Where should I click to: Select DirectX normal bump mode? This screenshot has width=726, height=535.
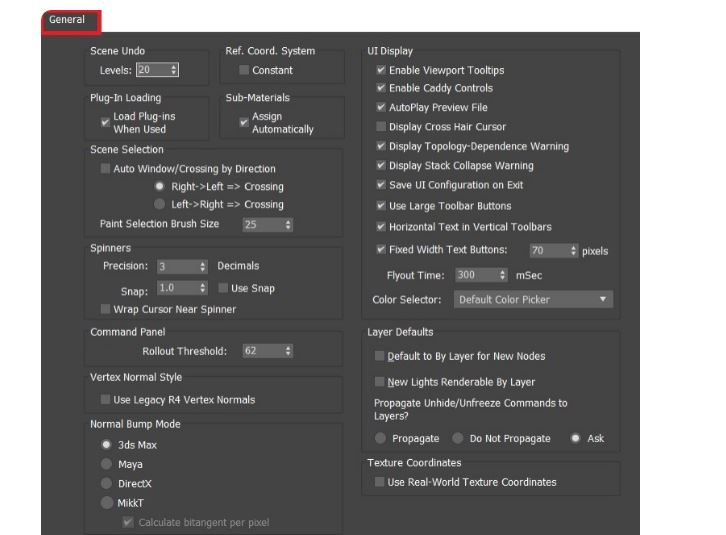(106, 483)
